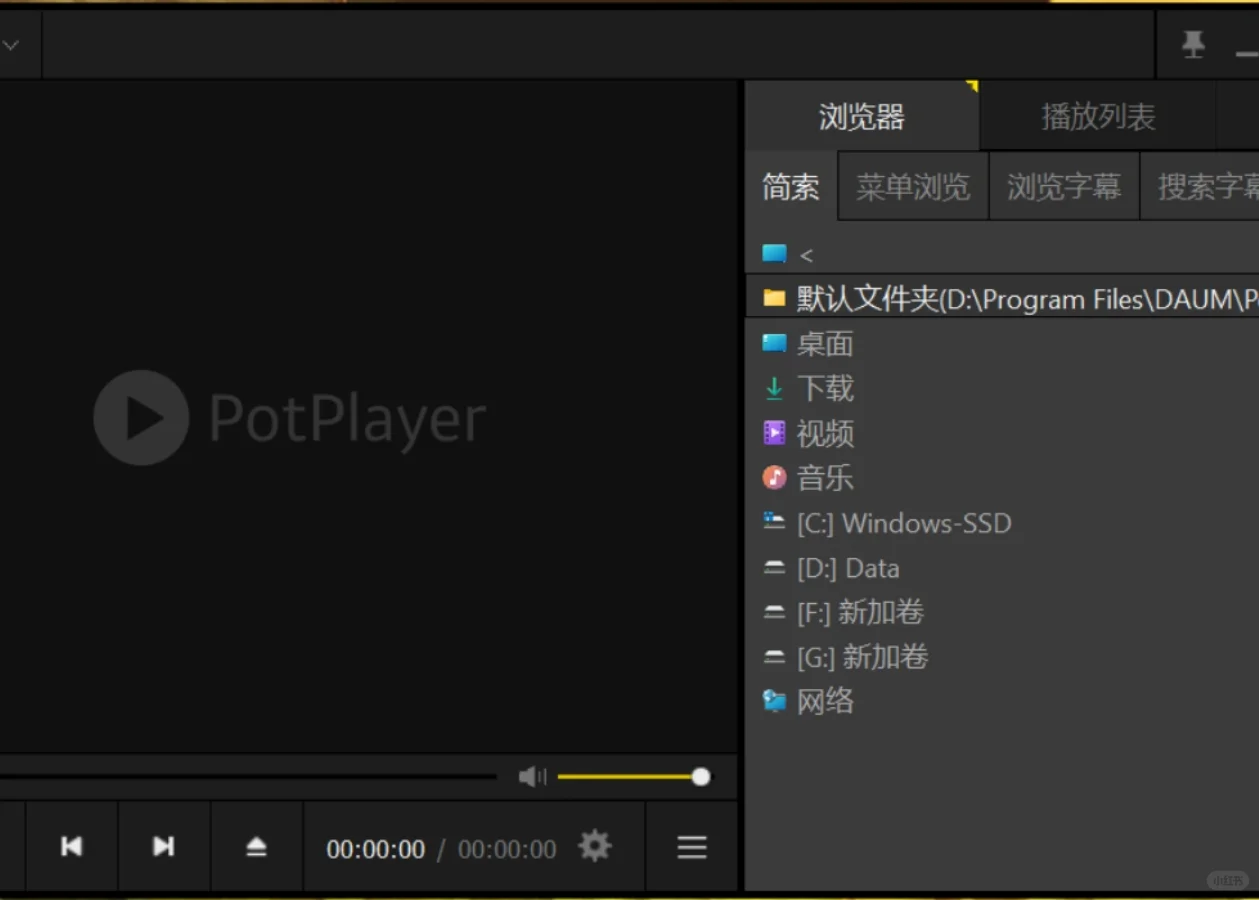Switch to the 播放列表 tab

pyautogui.click(x=1098, y=117)
